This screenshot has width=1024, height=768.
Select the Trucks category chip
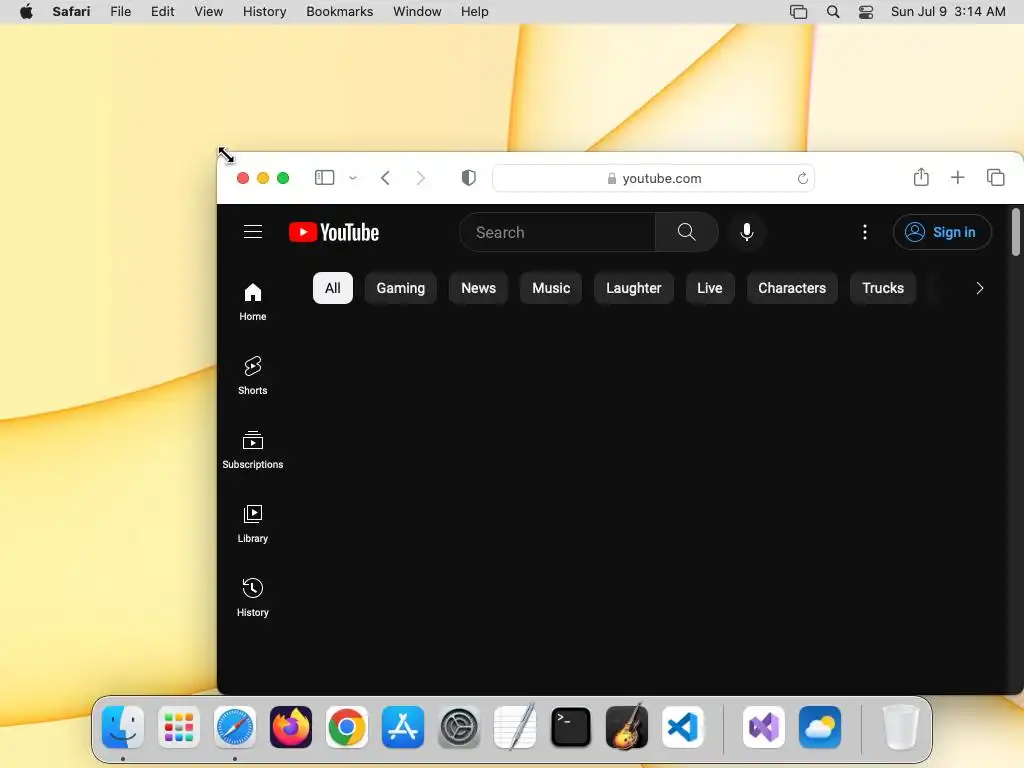883,288
